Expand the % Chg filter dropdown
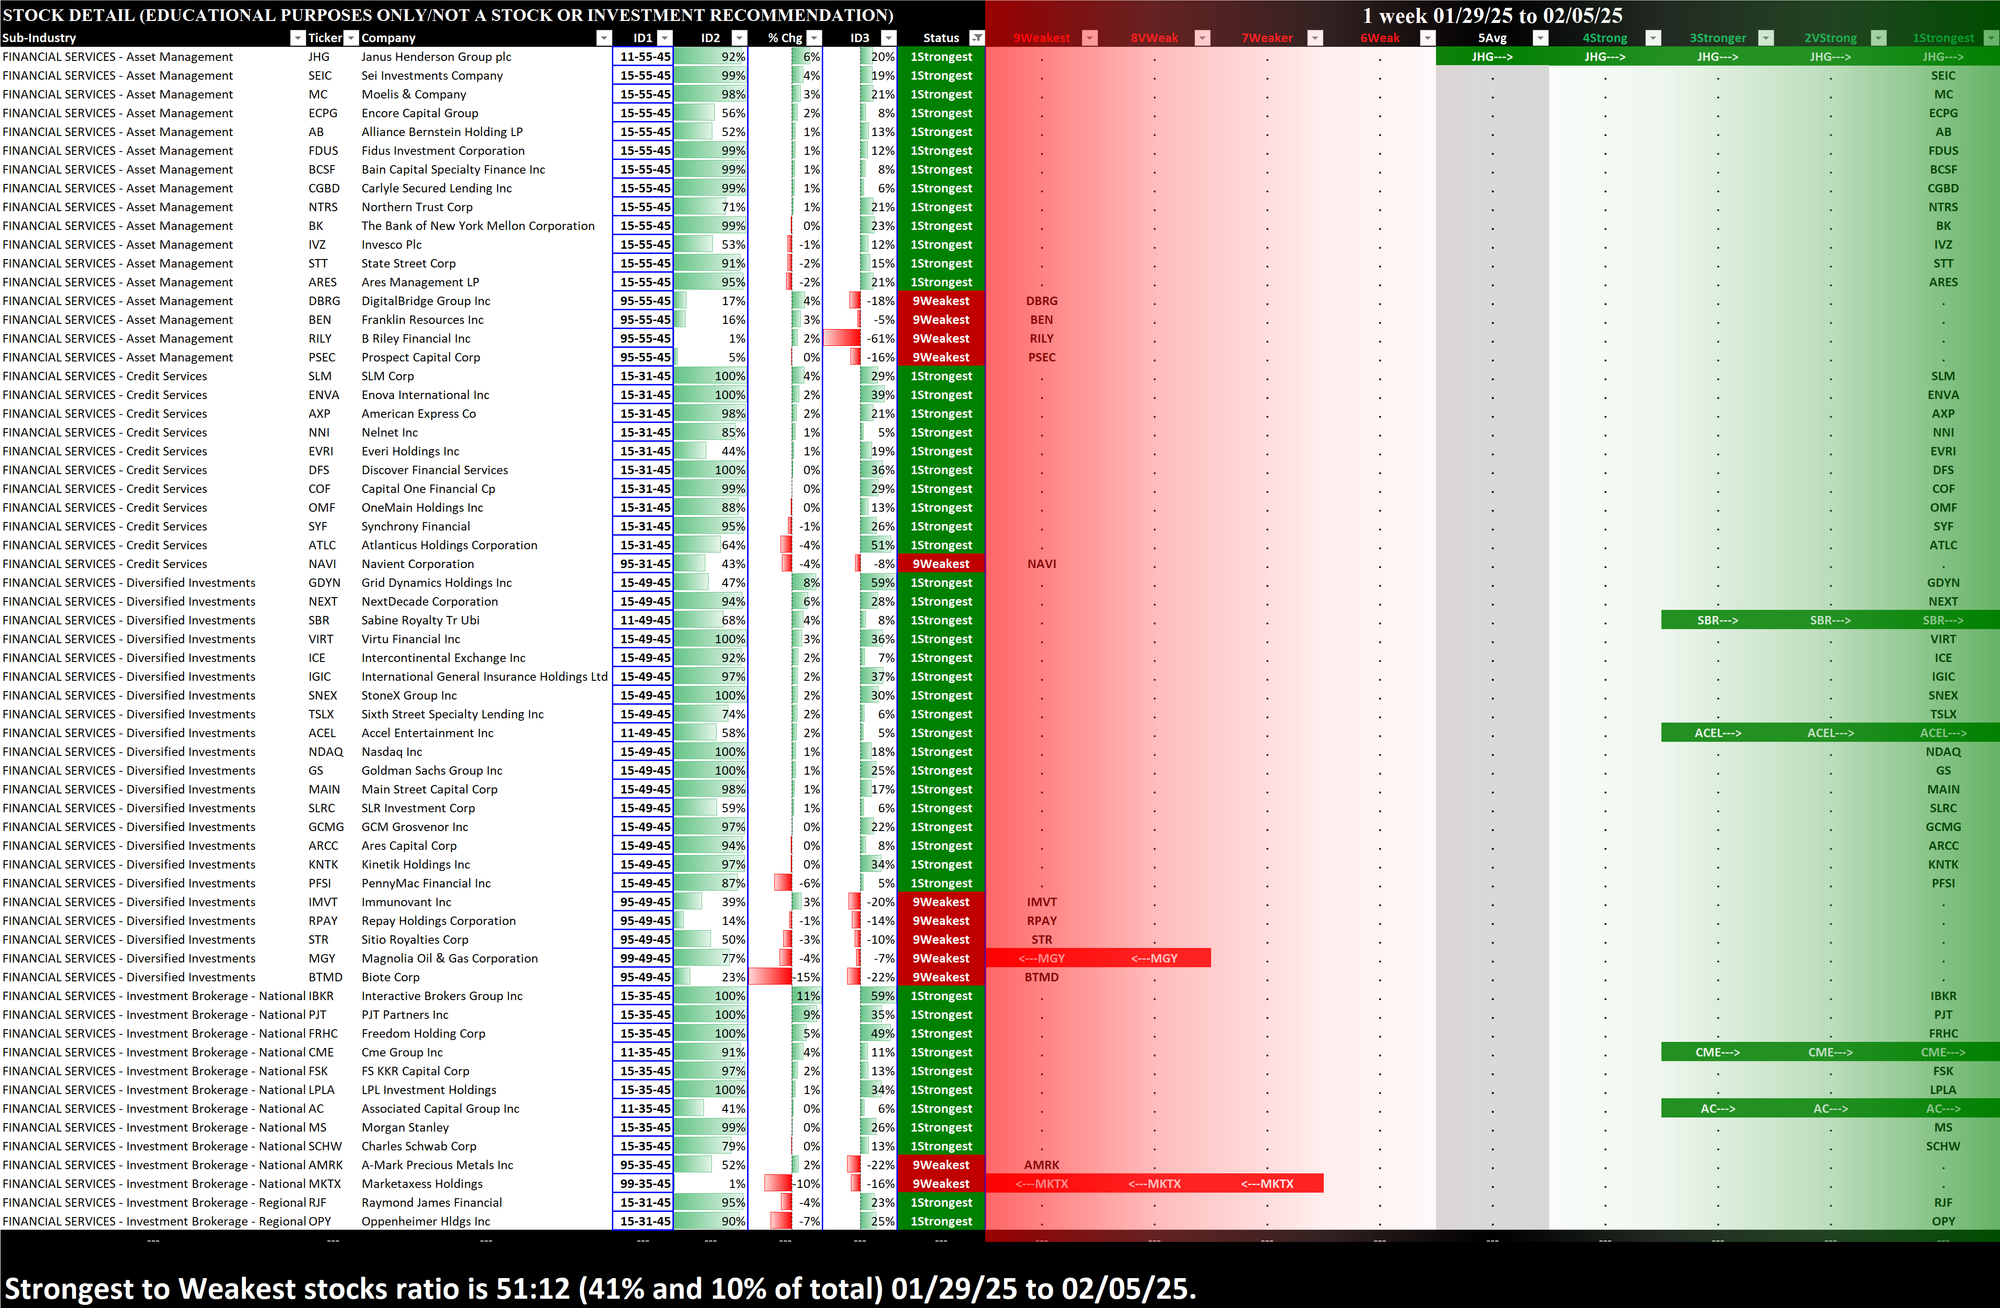The width and height of the screenshot is (2000, 1308). 813,38
